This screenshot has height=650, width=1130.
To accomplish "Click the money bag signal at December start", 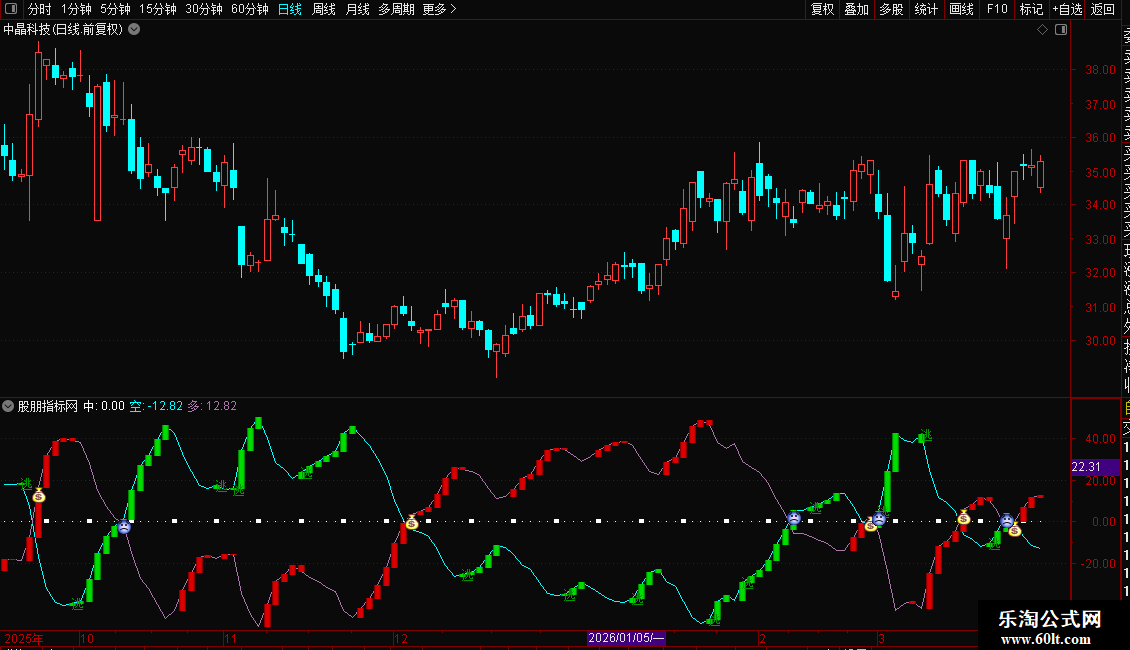I will click(x=411, y=522).
